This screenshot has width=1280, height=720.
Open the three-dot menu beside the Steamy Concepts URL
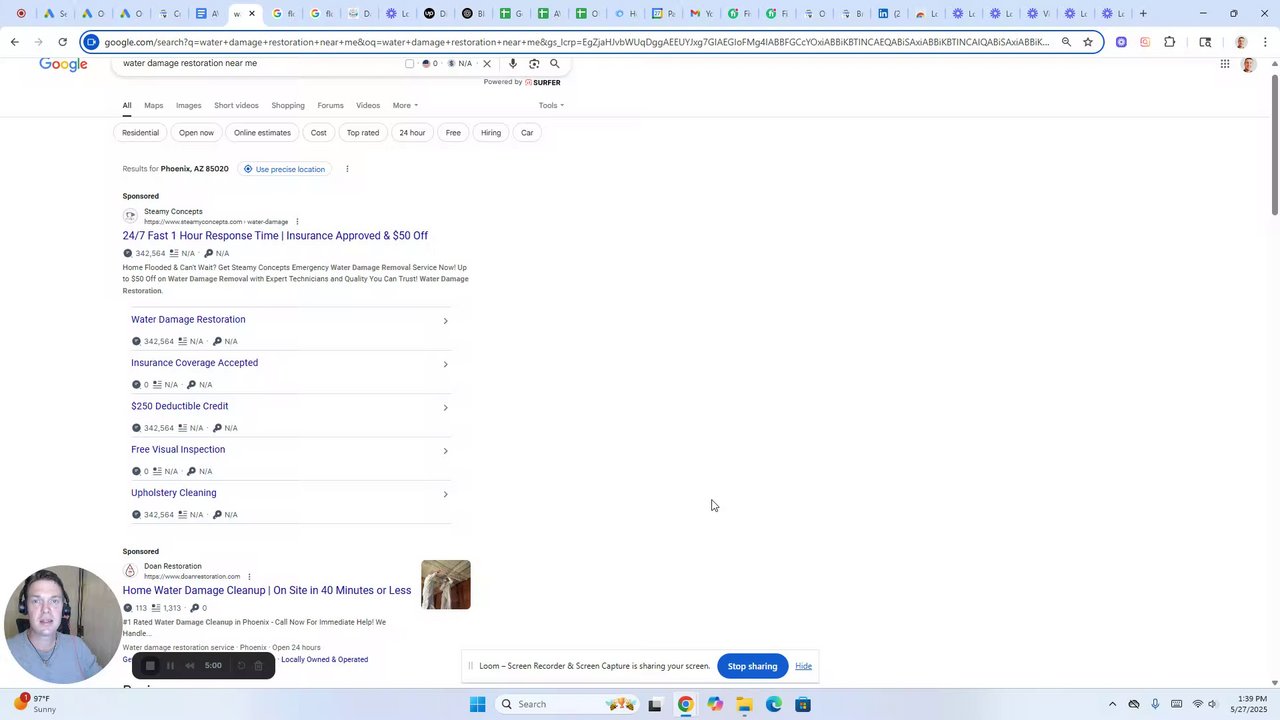pyautogui.click(x=297, y=222)
